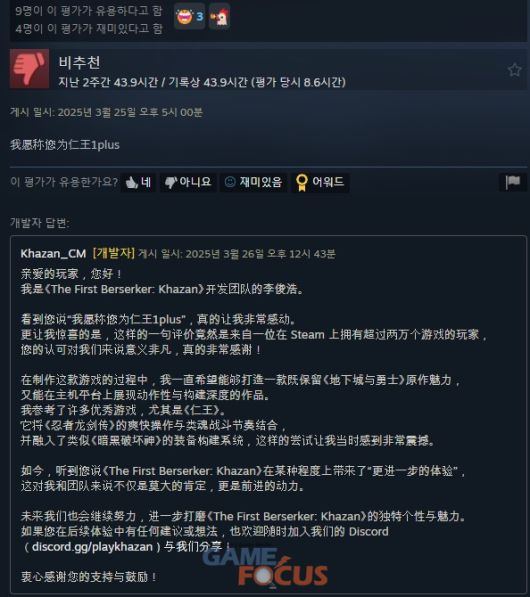Image resolution: width=530 pixels, height=597 pixels.
Task: Click the 개발자 답변 label
Action: (x=40, y=223)
